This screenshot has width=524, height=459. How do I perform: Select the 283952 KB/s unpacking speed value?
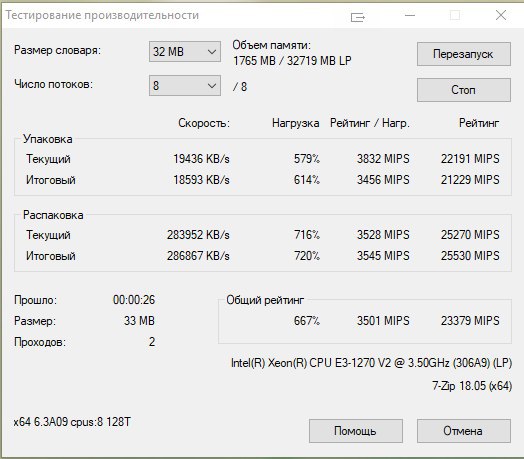point(198,235)
